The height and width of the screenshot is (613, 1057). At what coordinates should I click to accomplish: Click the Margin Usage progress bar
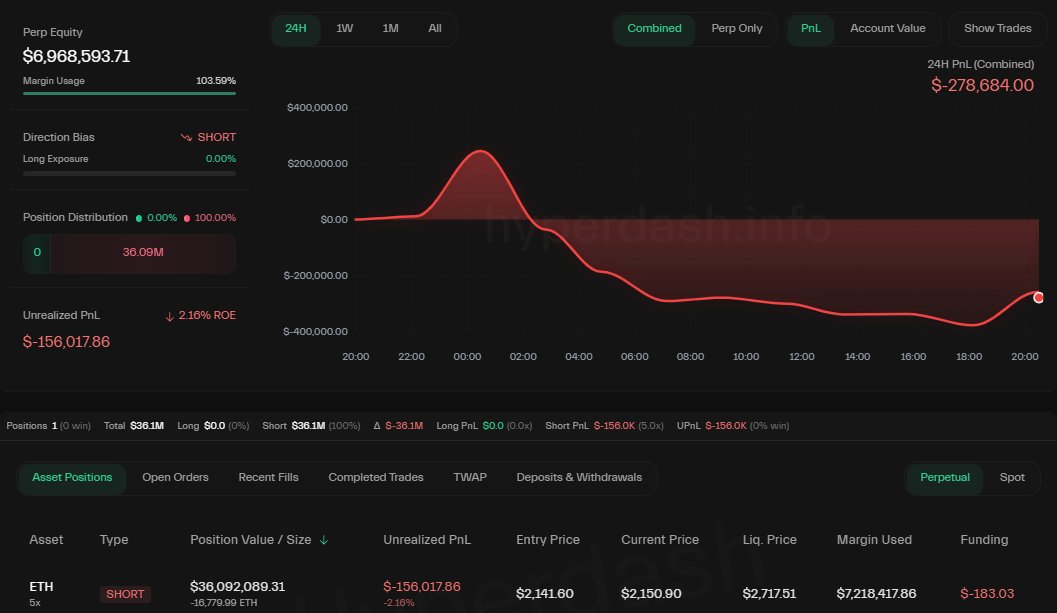(x=129, y=93)
